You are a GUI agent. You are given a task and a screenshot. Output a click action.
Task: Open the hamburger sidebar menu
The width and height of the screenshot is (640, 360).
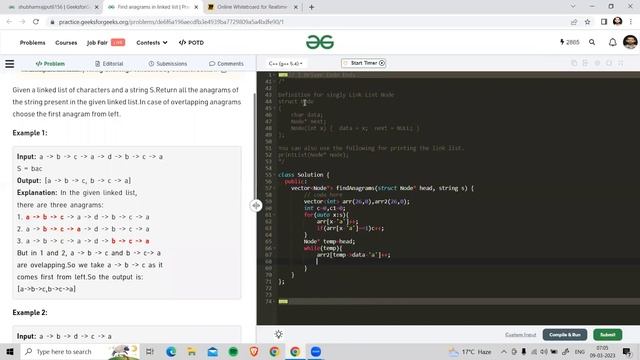[x=10, y=64]
